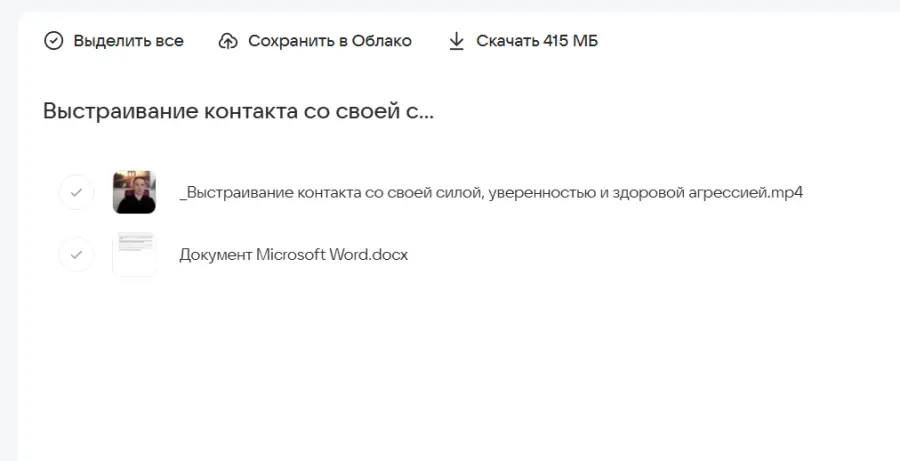The image size is (900, 461).
Task: Open the mp4 file by its name
Action: pos(491,192)
